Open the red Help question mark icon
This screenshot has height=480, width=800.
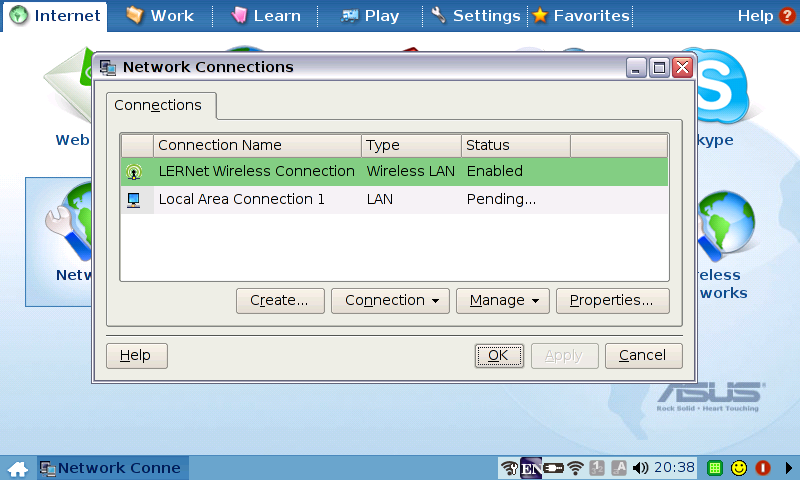coord(786,16)
